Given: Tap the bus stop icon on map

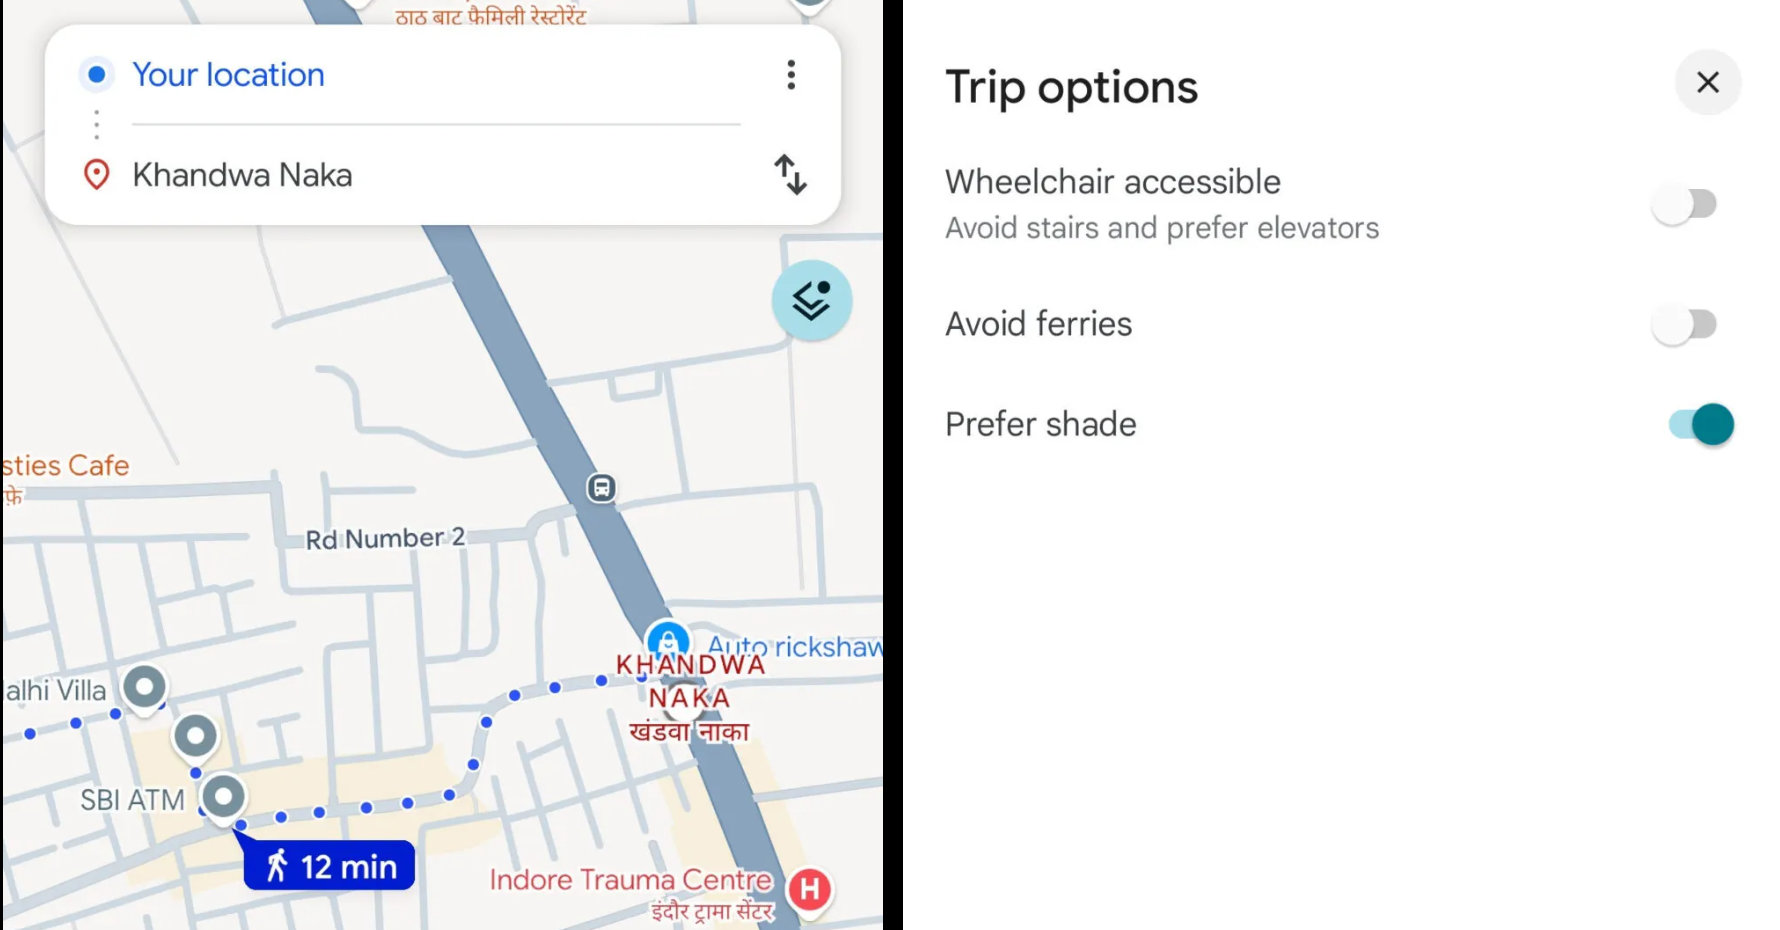Looking at the screenshot, I should click(x=601, y=488).
